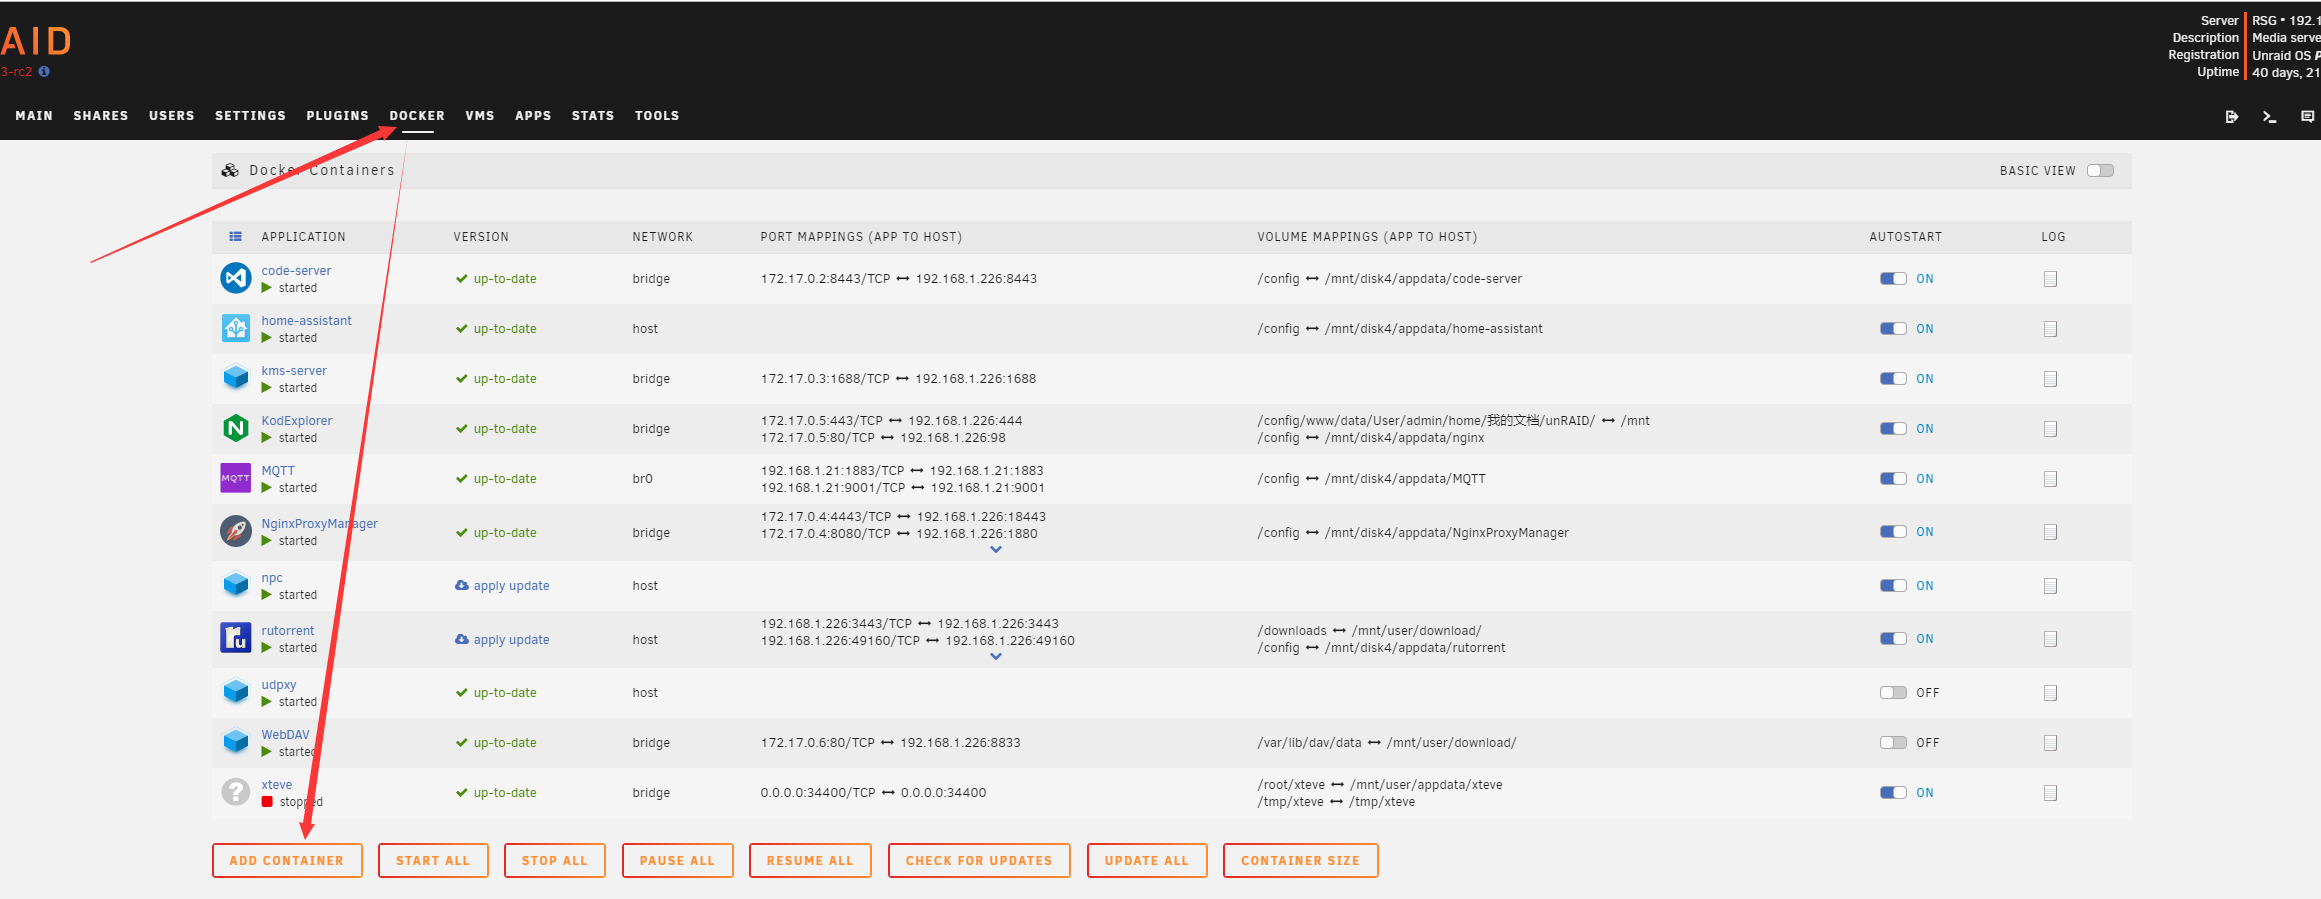
Task: Enable autostart for WebDAV
Action: click(1893, 743)
